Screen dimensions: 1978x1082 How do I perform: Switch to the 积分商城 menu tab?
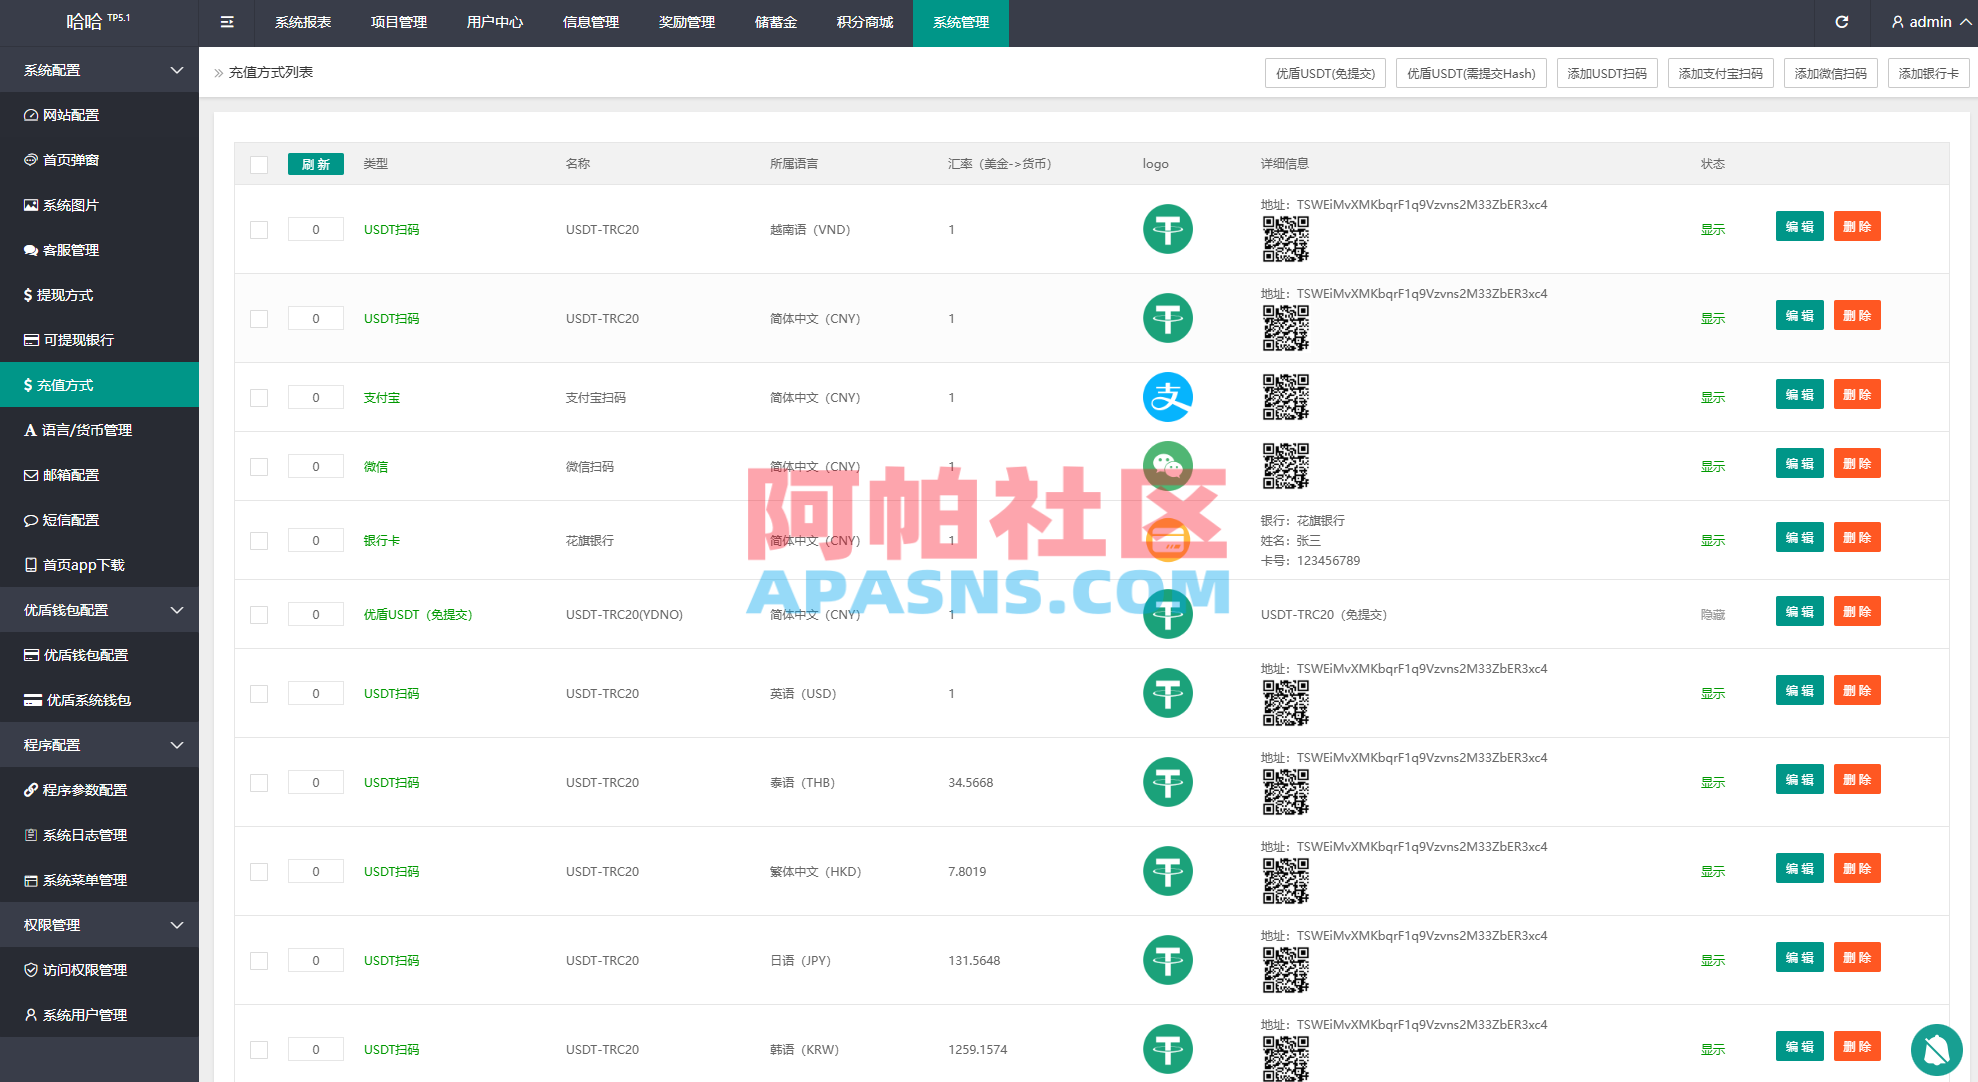pyautogui.click(x=864, y=22)
